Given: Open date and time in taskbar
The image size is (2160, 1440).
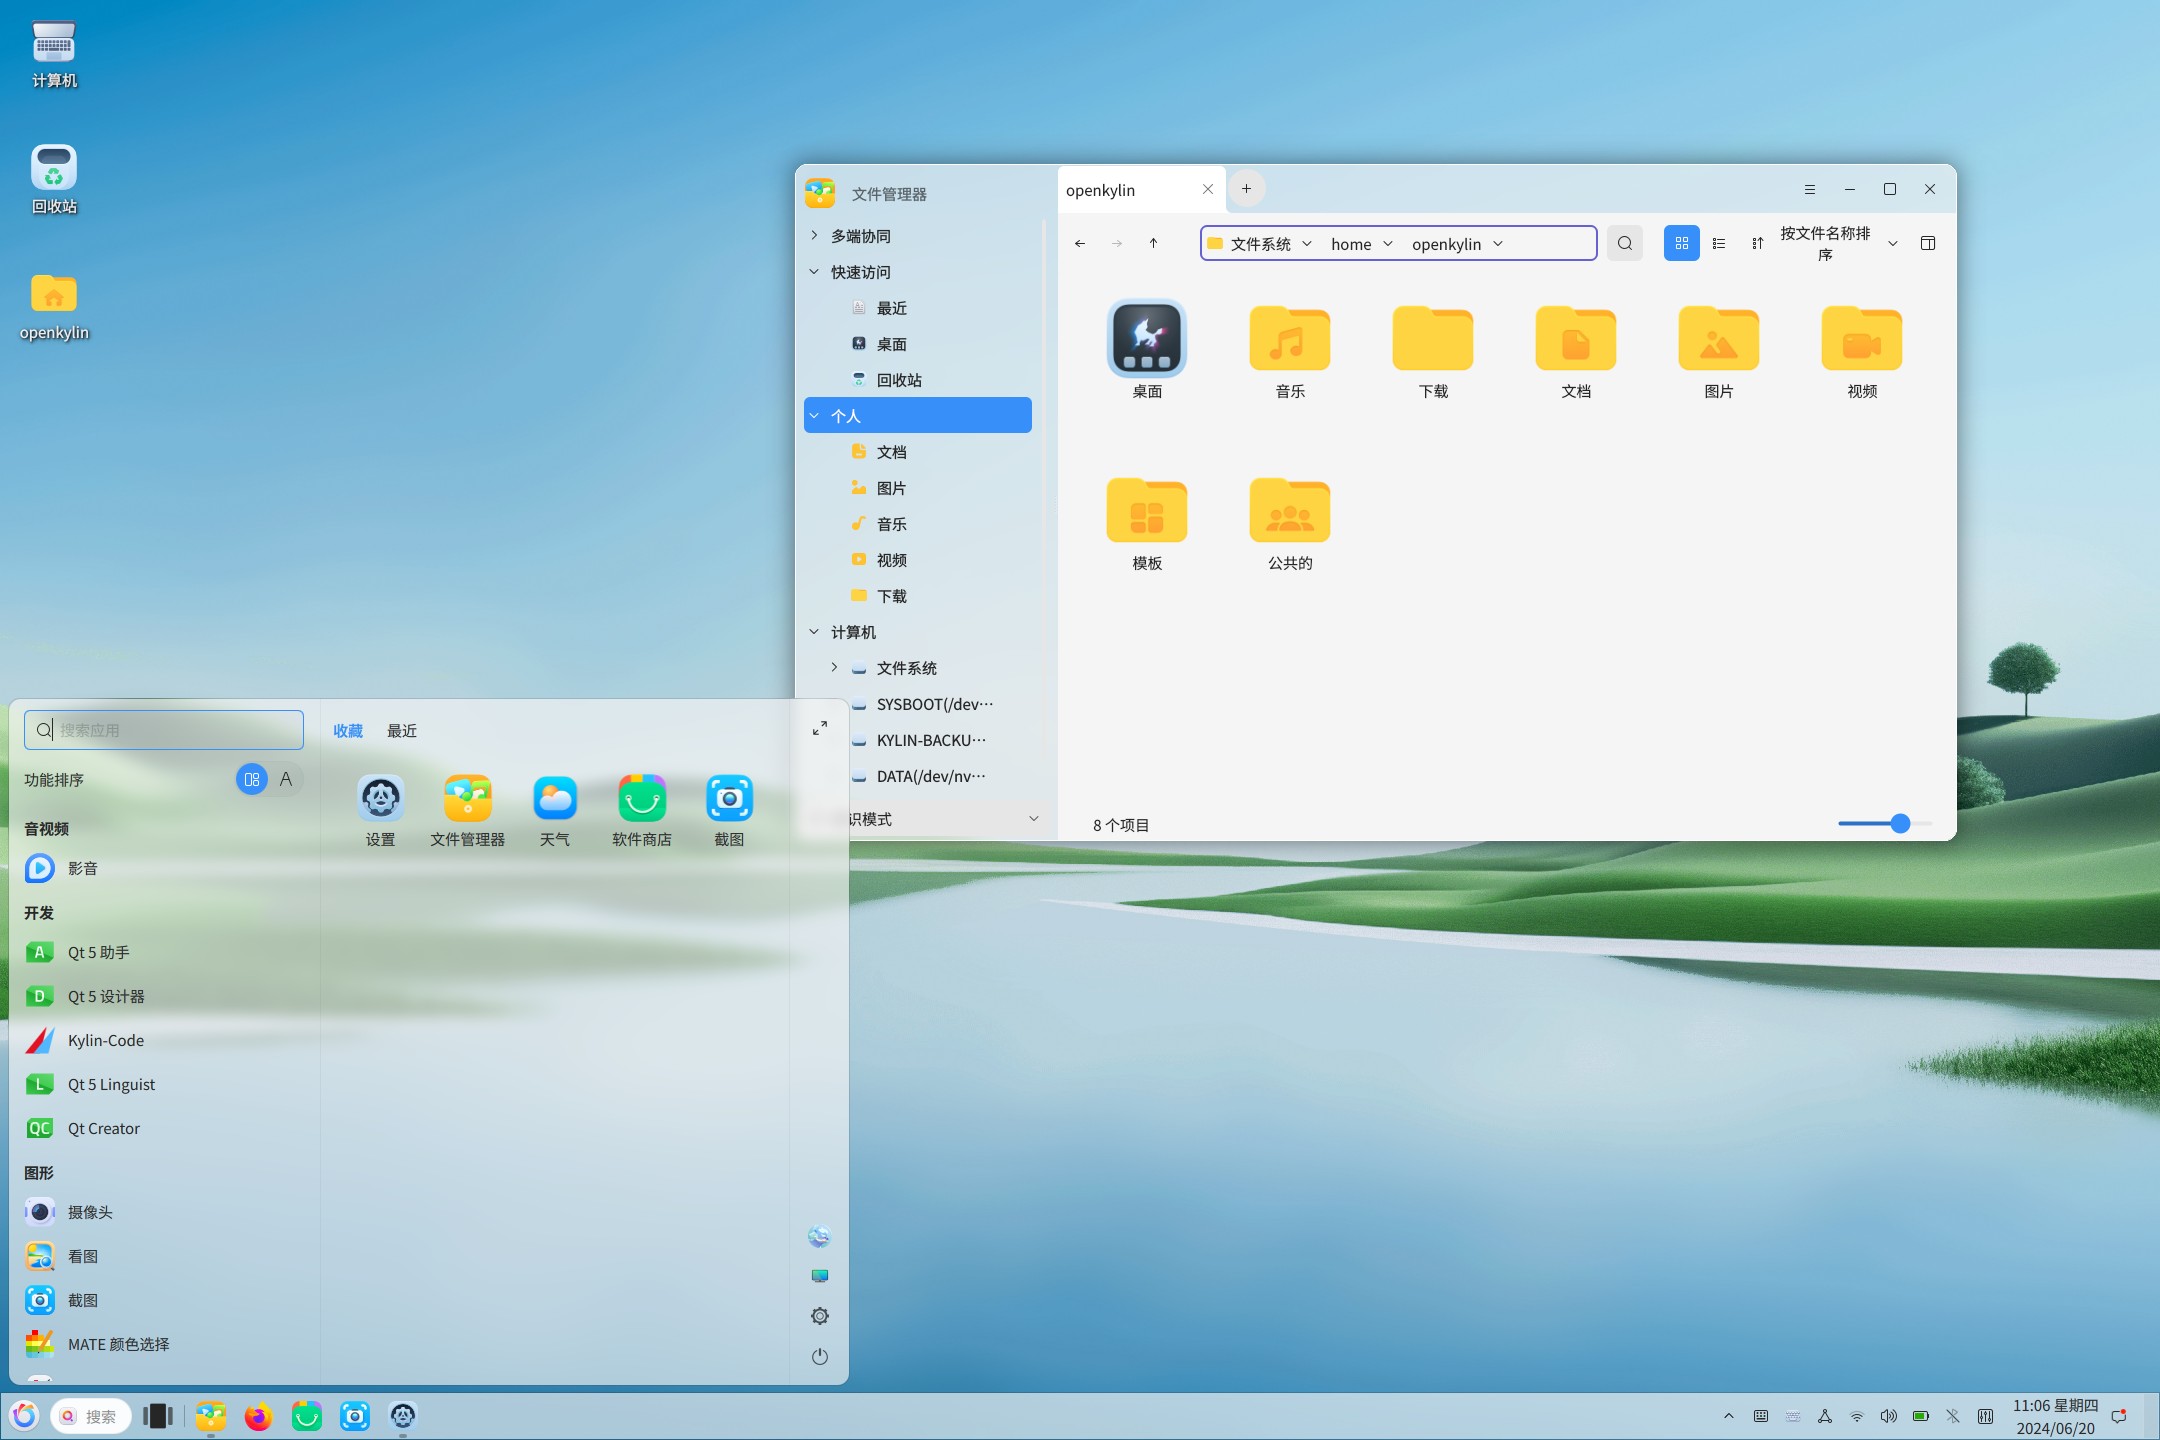Looking at the screenshot, I should (x=2055, y=1417).
